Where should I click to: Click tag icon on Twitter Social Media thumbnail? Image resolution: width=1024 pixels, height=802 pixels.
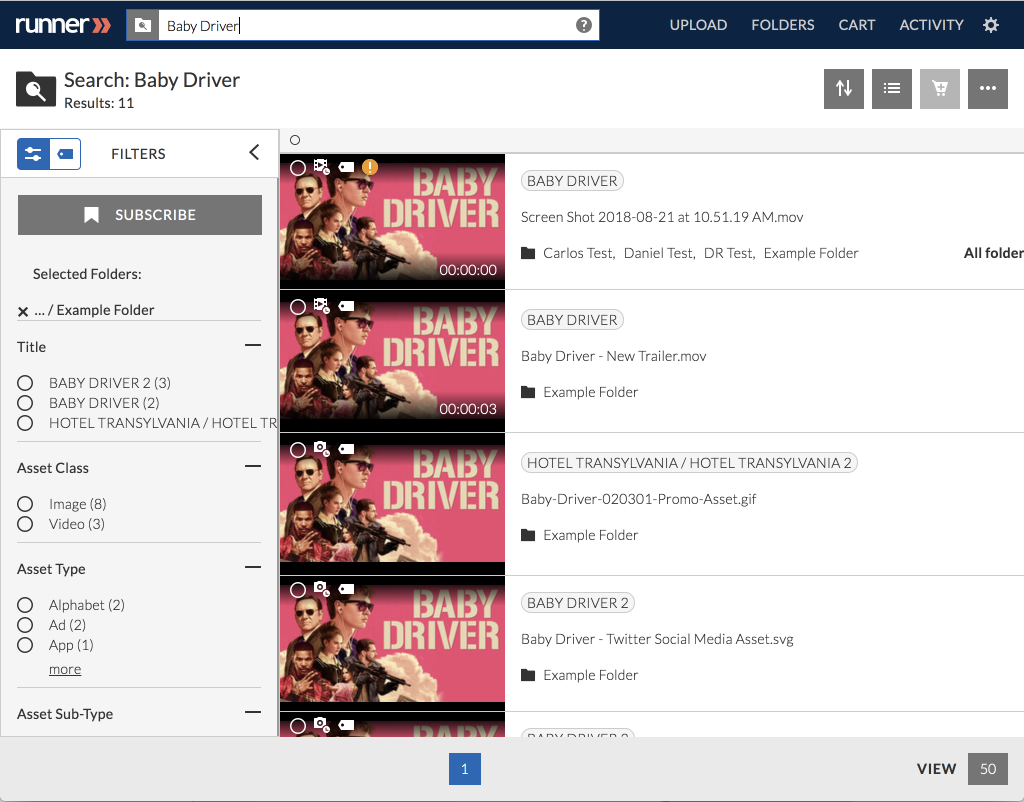pos(346,589)
